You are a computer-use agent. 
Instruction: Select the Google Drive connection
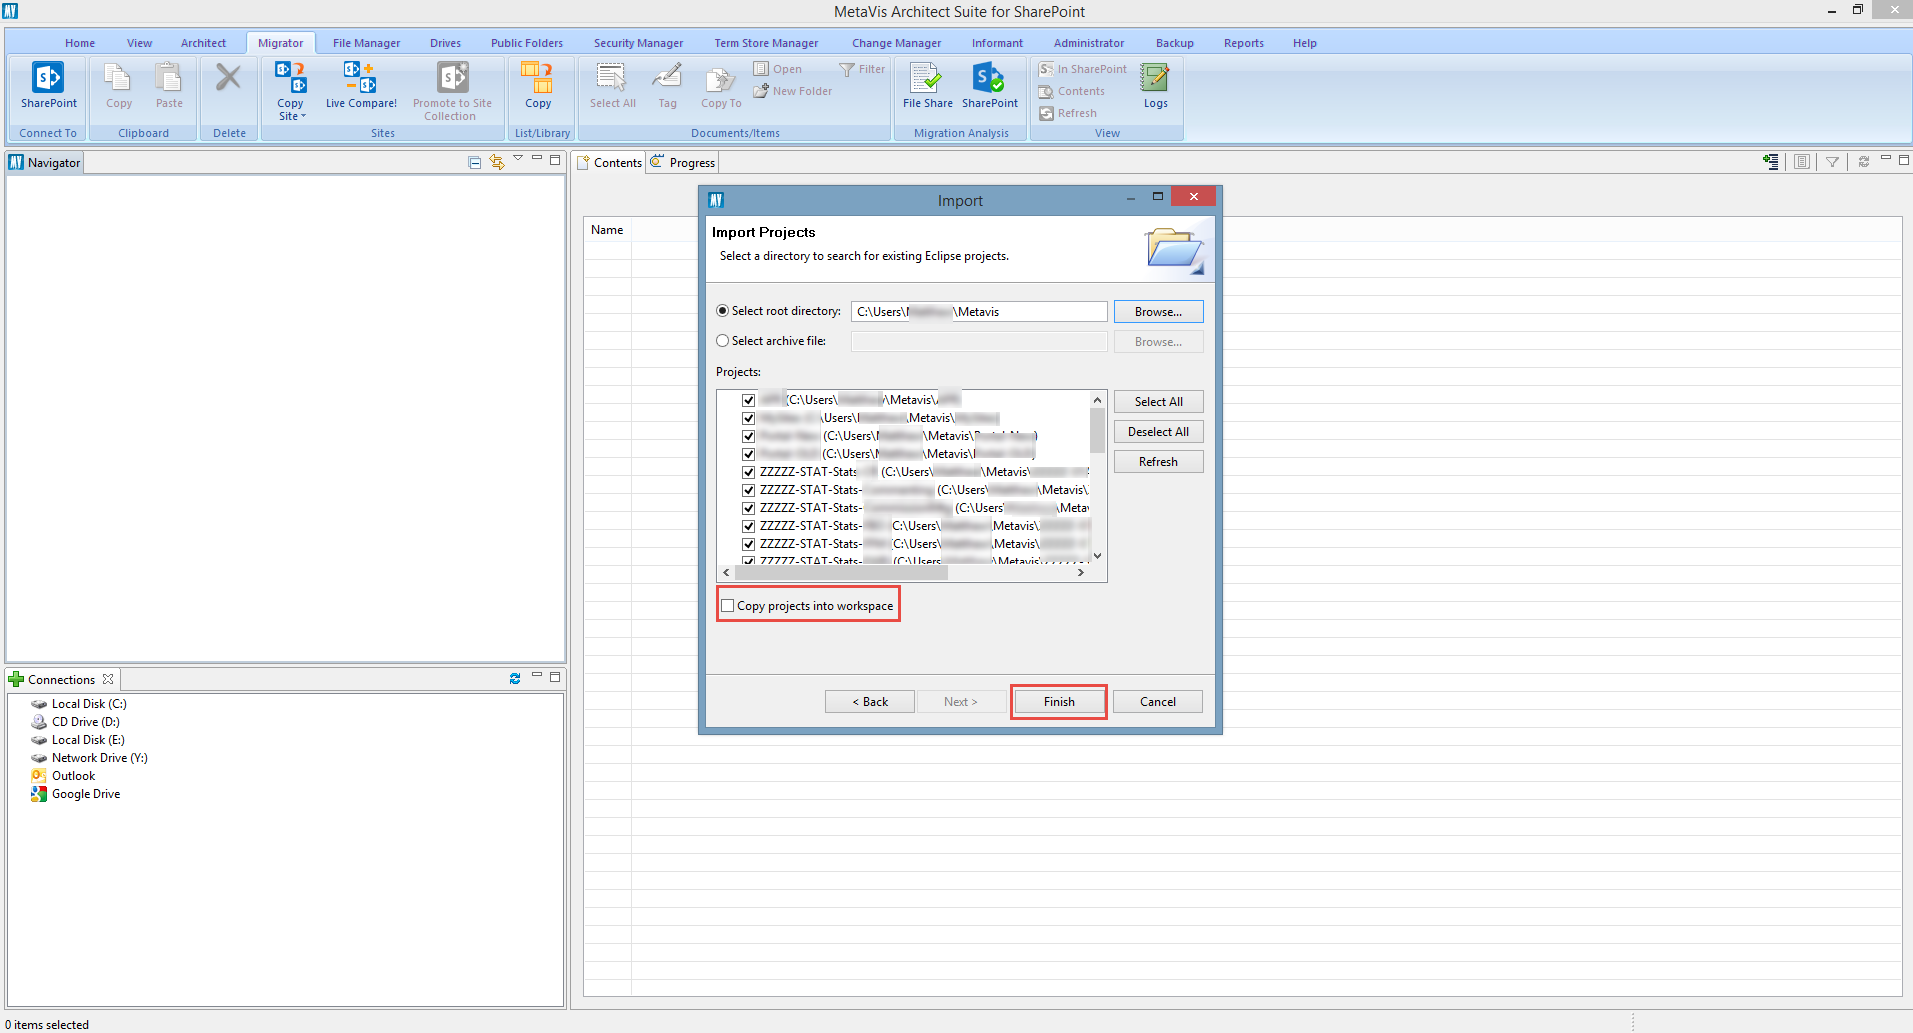point(85,794)
